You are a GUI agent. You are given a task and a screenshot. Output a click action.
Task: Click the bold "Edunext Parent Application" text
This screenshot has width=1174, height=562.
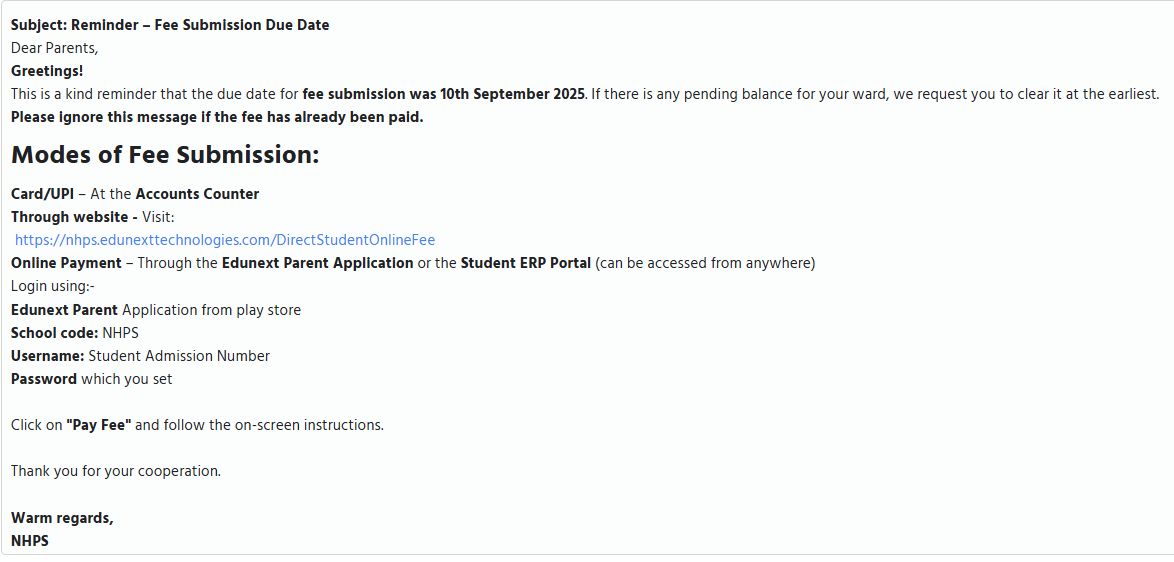(317, 263)
